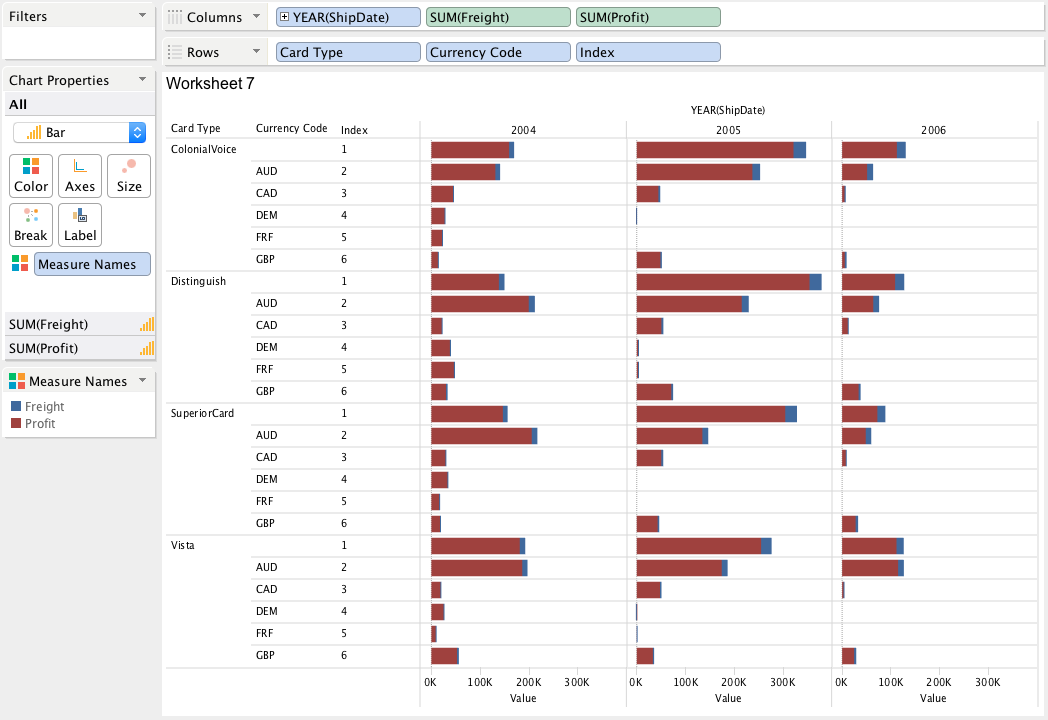This screenshot has height=720, width=1048.
Task: Click the DEM label under SuperiorCard
Action: click(x=266, y=479)
